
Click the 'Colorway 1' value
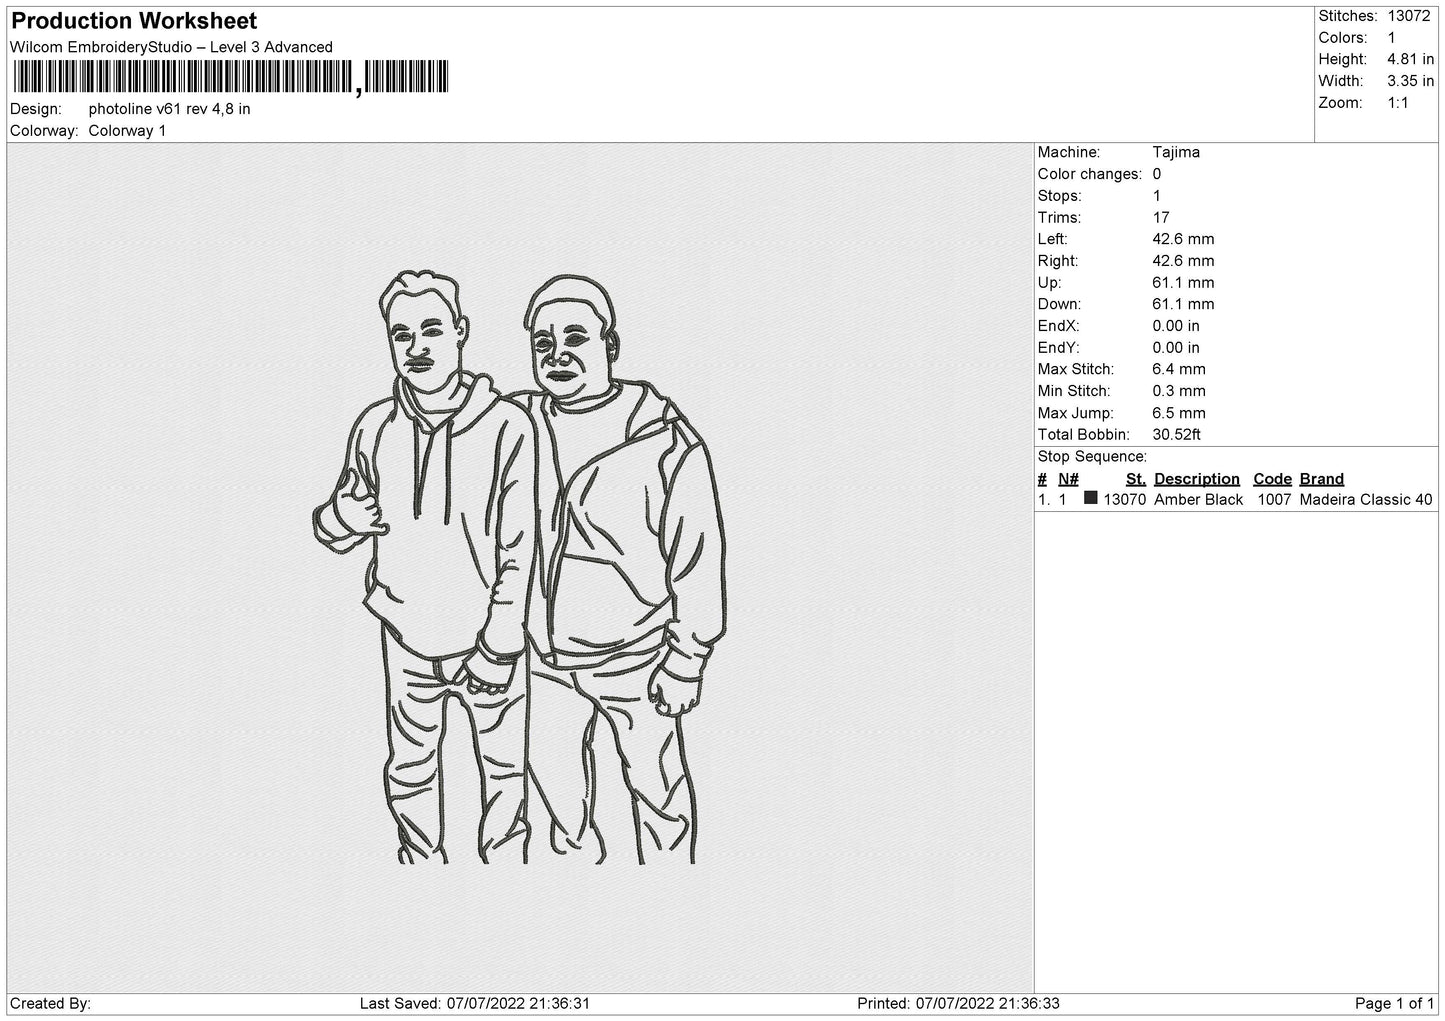pos(127,131)
